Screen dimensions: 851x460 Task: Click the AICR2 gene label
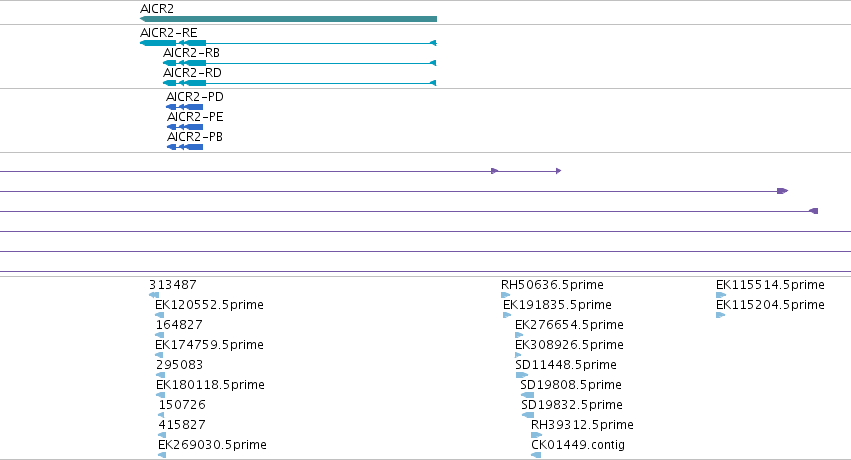157,9
